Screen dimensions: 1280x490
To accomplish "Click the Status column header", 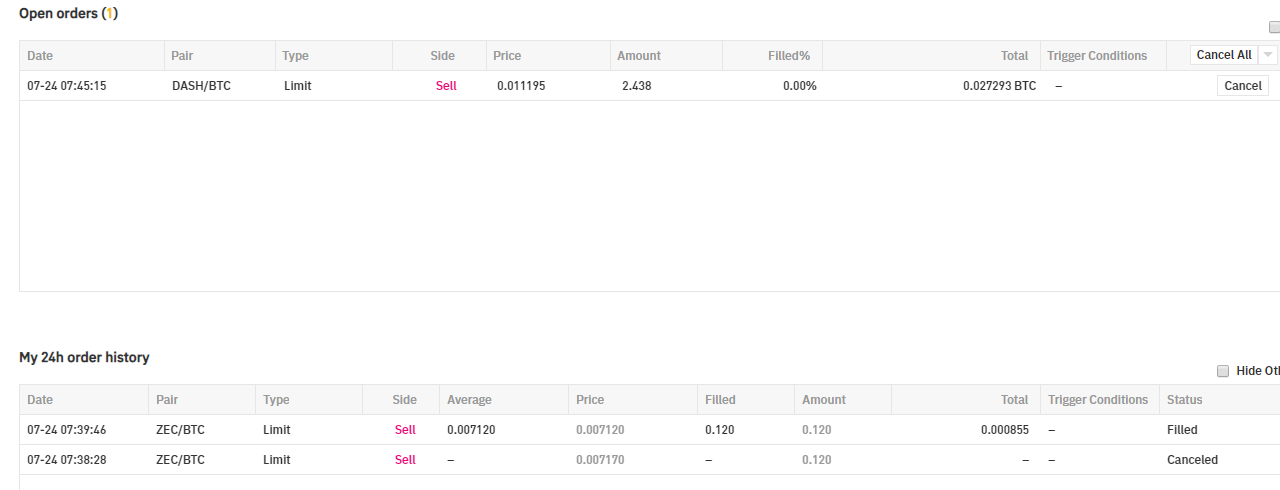I will [1184, 400].
